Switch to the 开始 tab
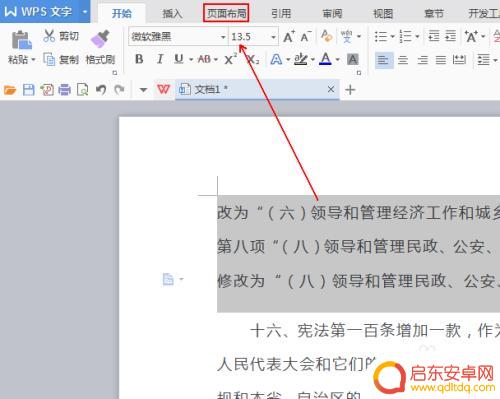Image resolution: width=500 pixels, height=399 pixels. [122, 13]
